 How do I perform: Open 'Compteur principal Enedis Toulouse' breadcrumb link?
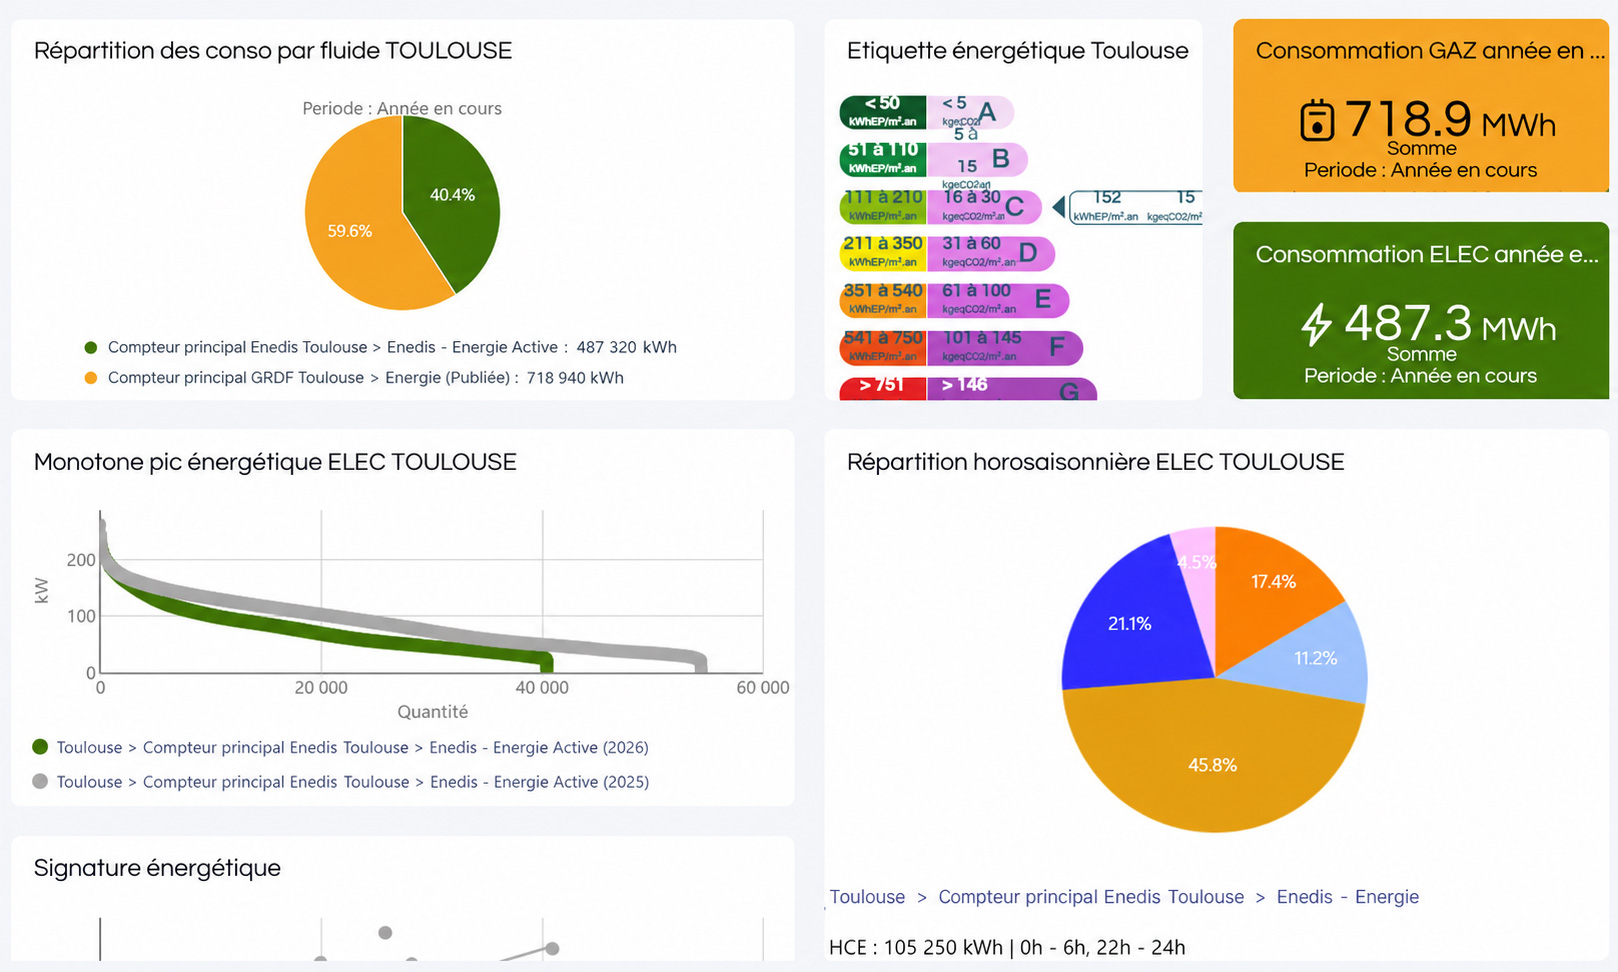1091,897
